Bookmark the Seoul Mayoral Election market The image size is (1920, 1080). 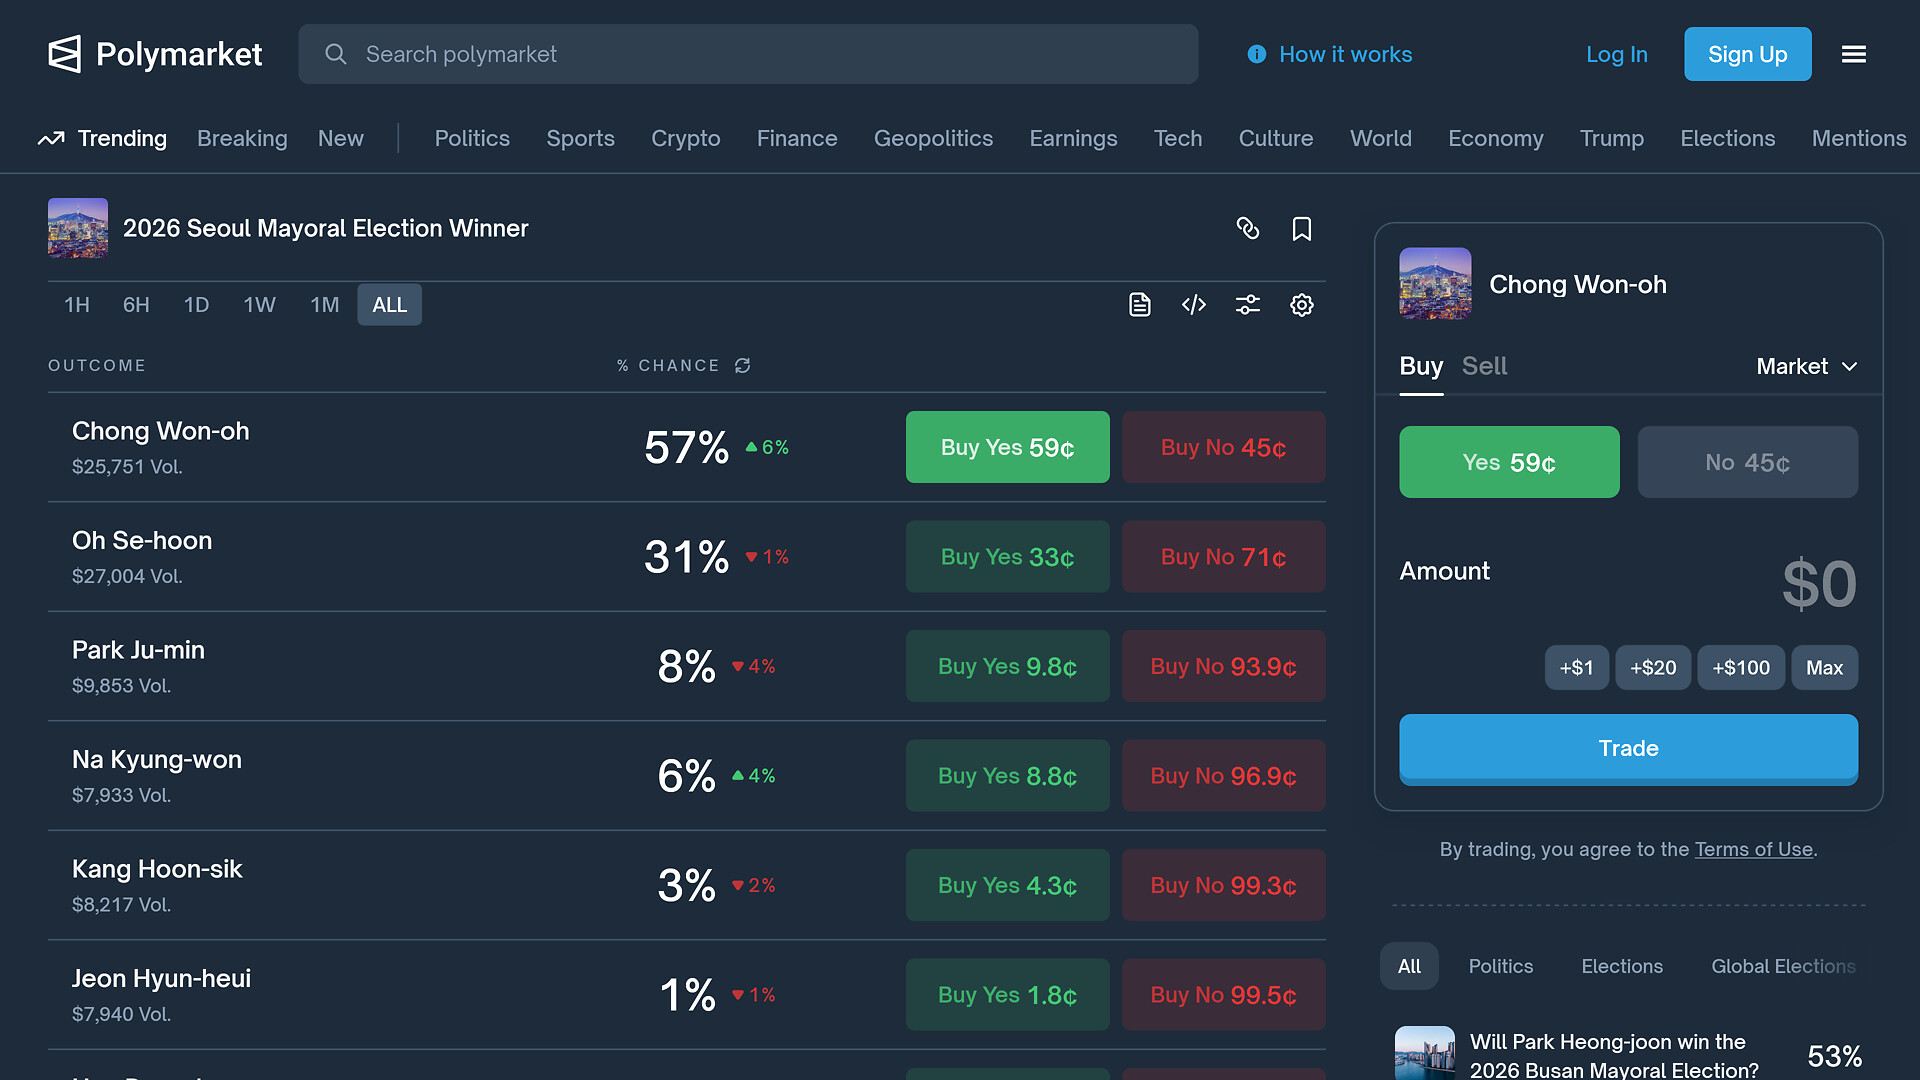1301,229
